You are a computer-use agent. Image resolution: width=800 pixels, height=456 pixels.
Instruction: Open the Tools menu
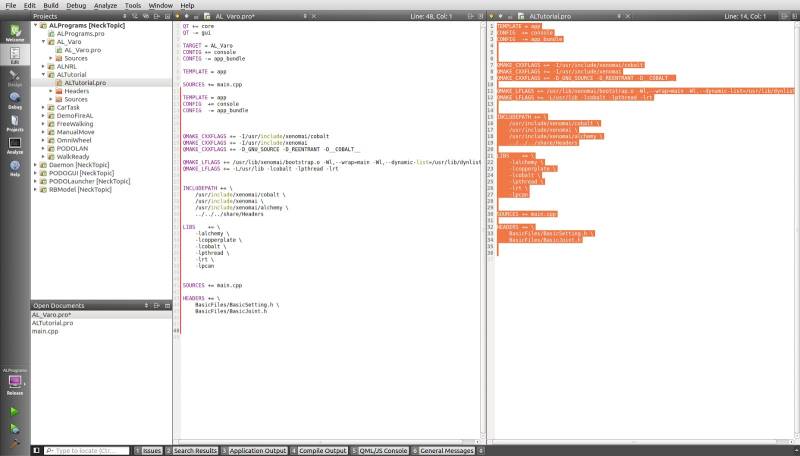coord(133,5)
